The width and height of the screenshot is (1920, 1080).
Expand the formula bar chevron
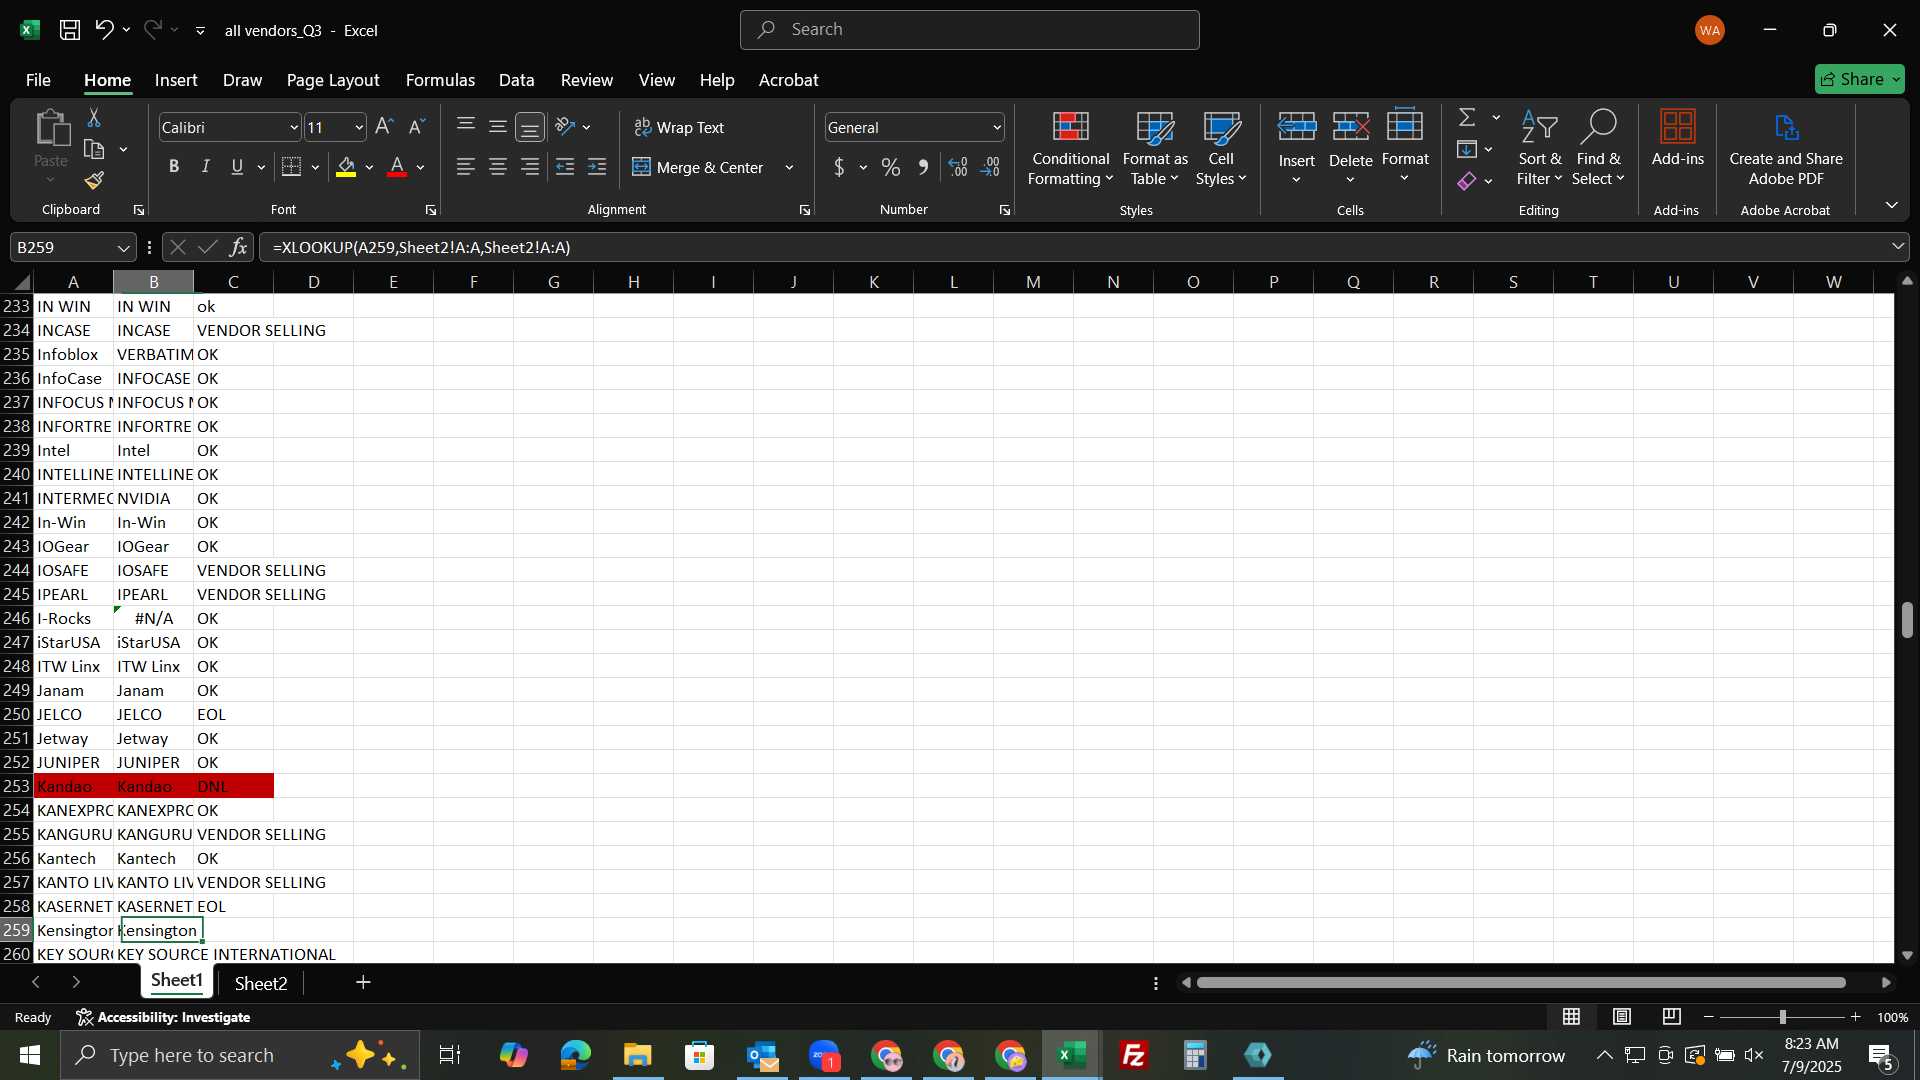click(1898, 247)
